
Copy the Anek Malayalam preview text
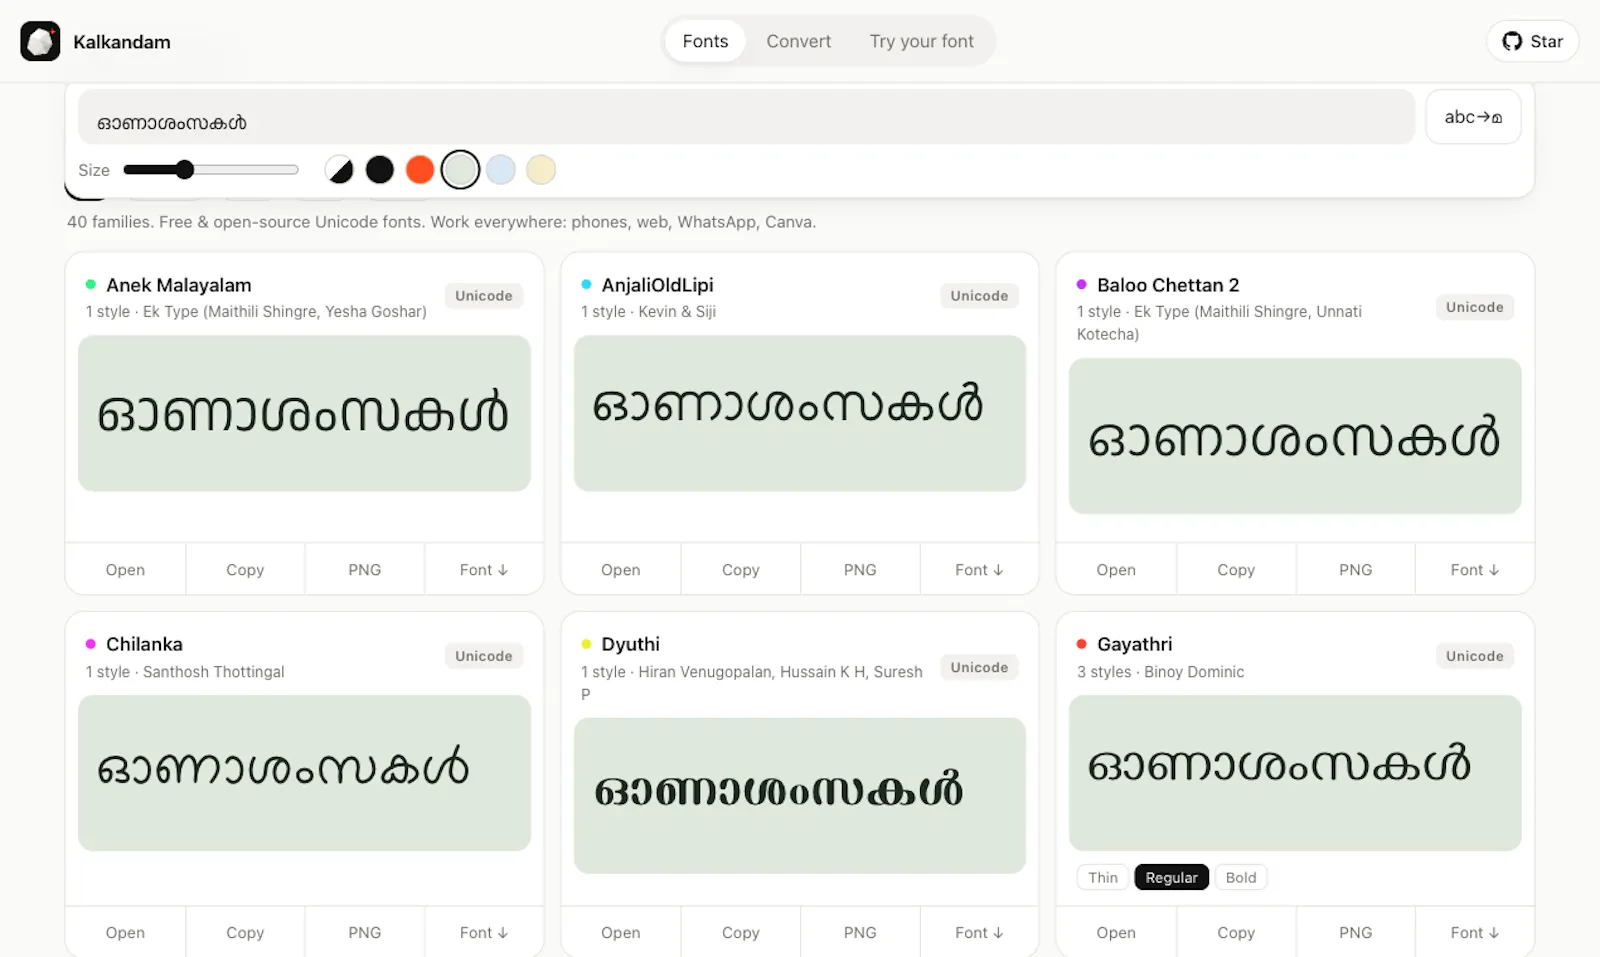click(245, 570)
